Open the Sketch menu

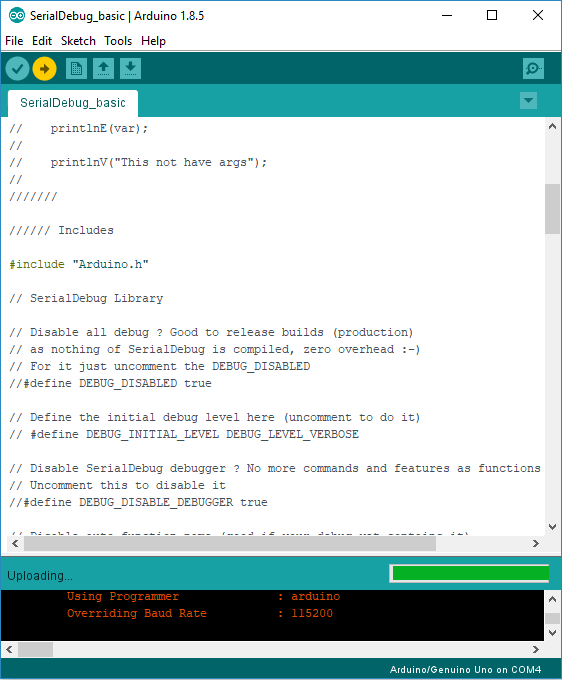[x=78, y=41]
